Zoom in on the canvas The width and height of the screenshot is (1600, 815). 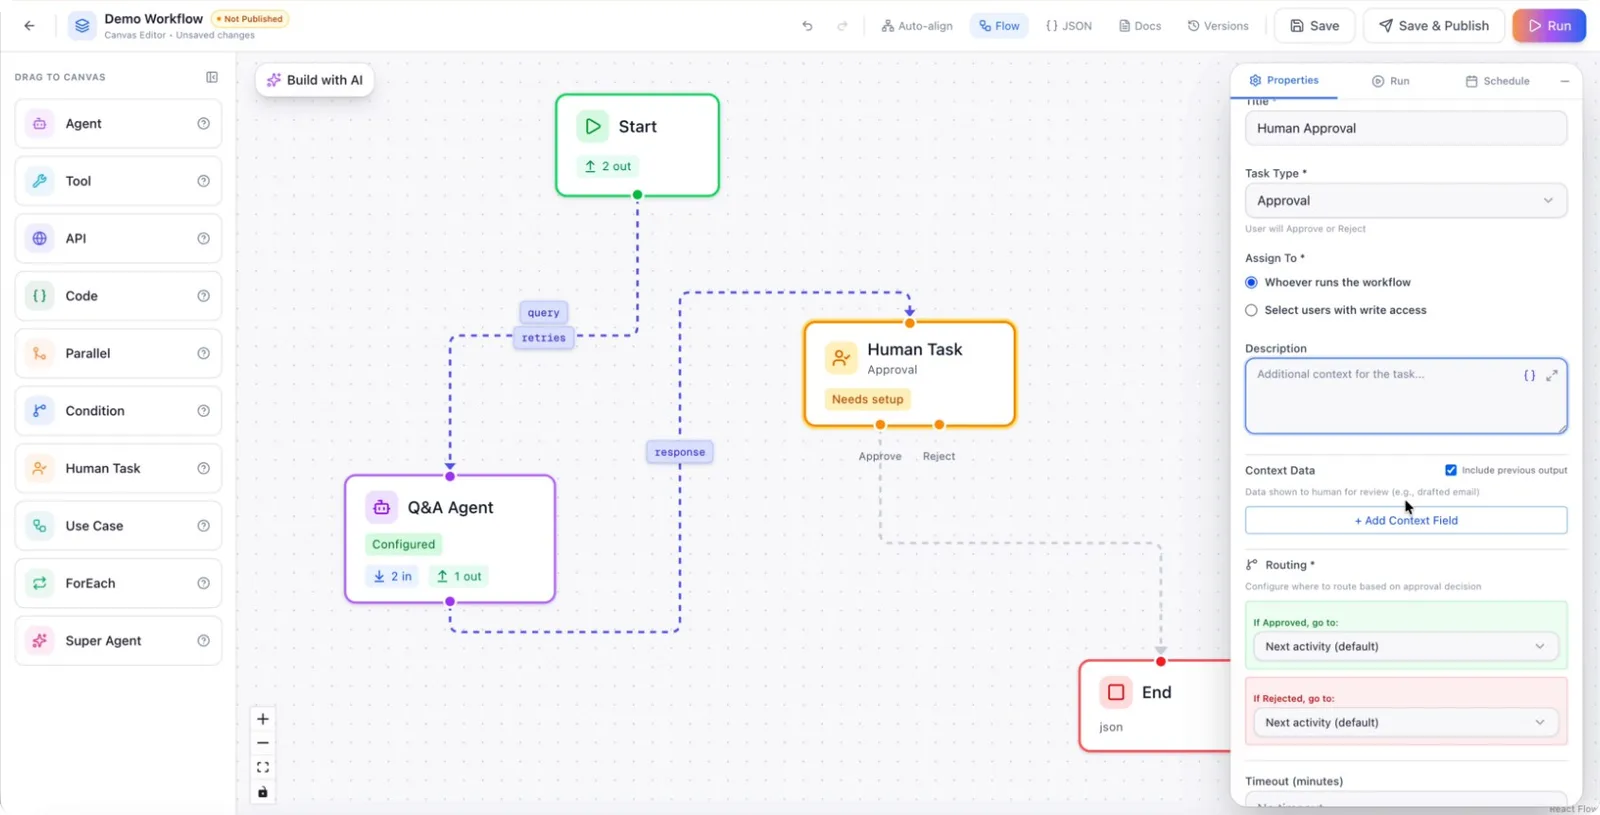263,719
